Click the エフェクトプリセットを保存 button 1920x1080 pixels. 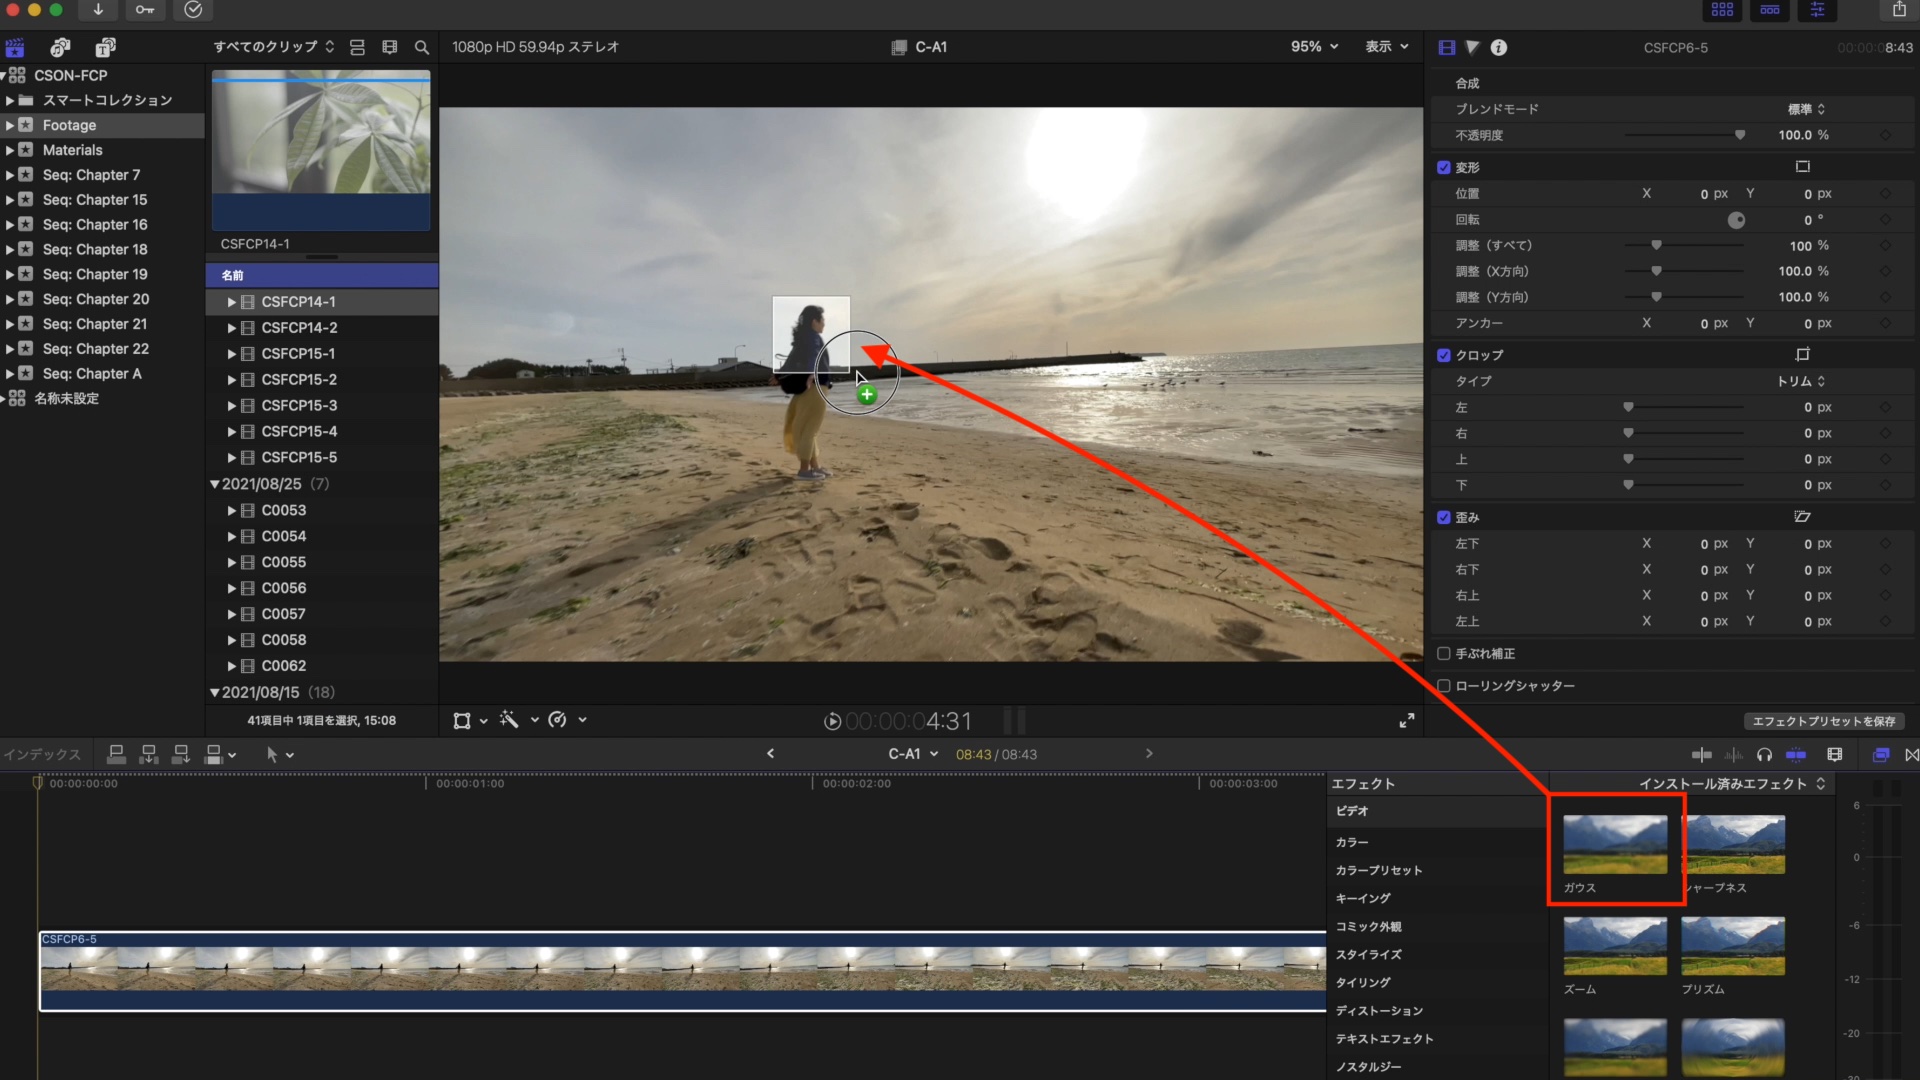tap(1823, 721)
